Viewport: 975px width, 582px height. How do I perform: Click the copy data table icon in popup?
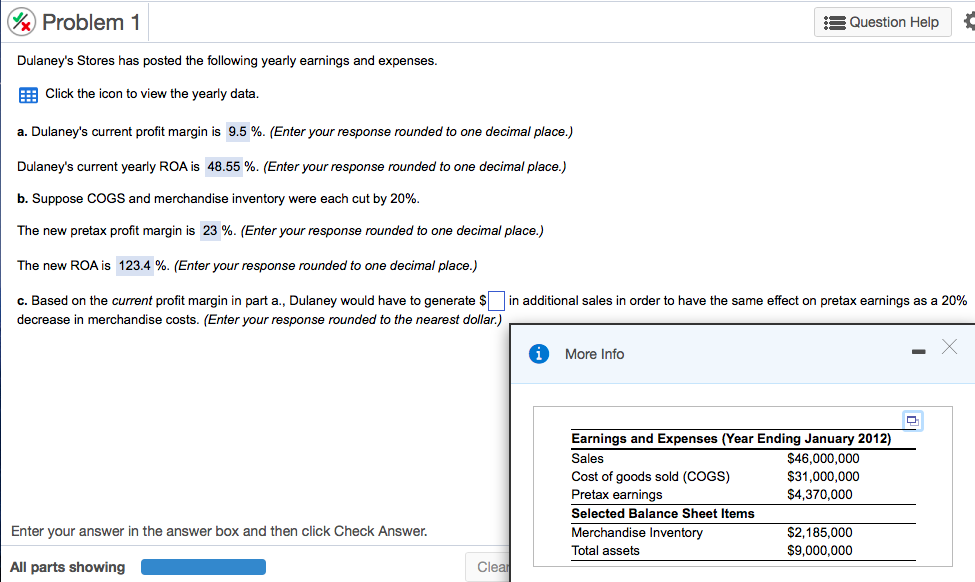[x=912, y=421]
